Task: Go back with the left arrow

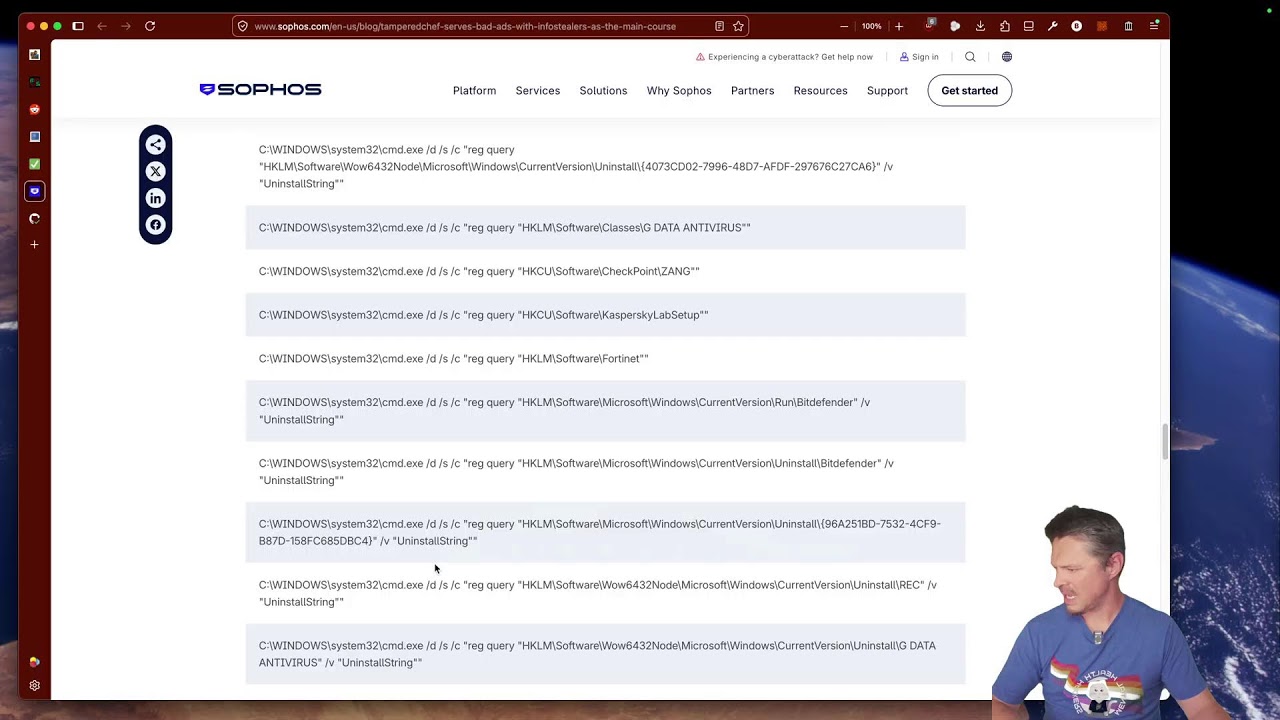Action: [x=102, y=26]
